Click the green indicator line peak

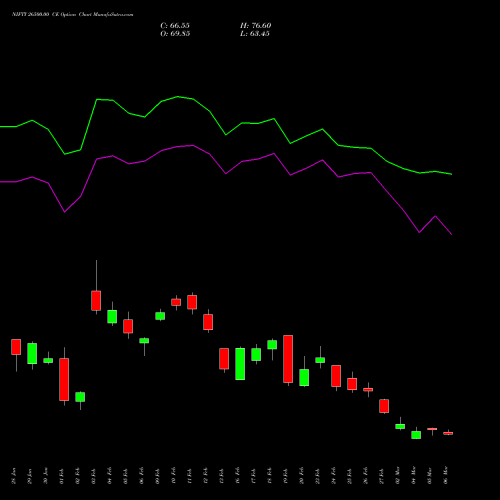(177, 97)
